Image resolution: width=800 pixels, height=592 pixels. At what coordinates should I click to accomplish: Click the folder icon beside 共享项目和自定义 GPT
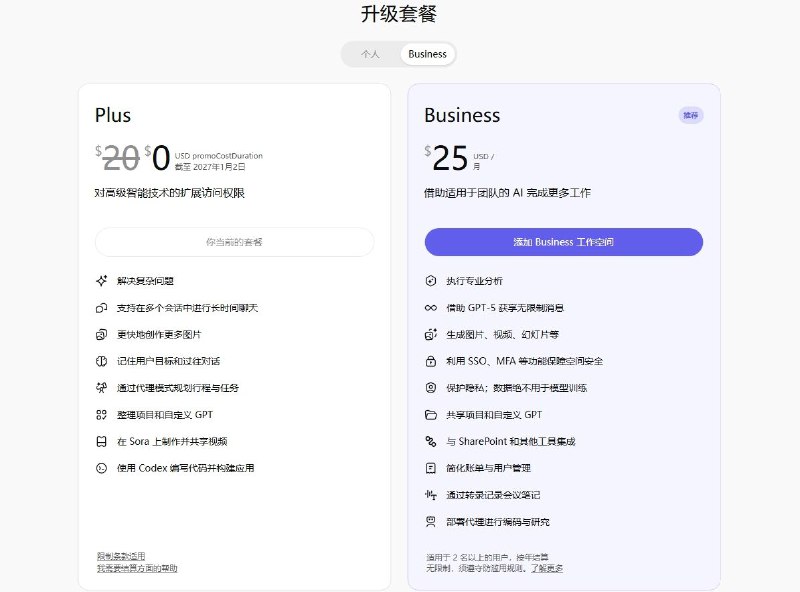pos(430,414)
